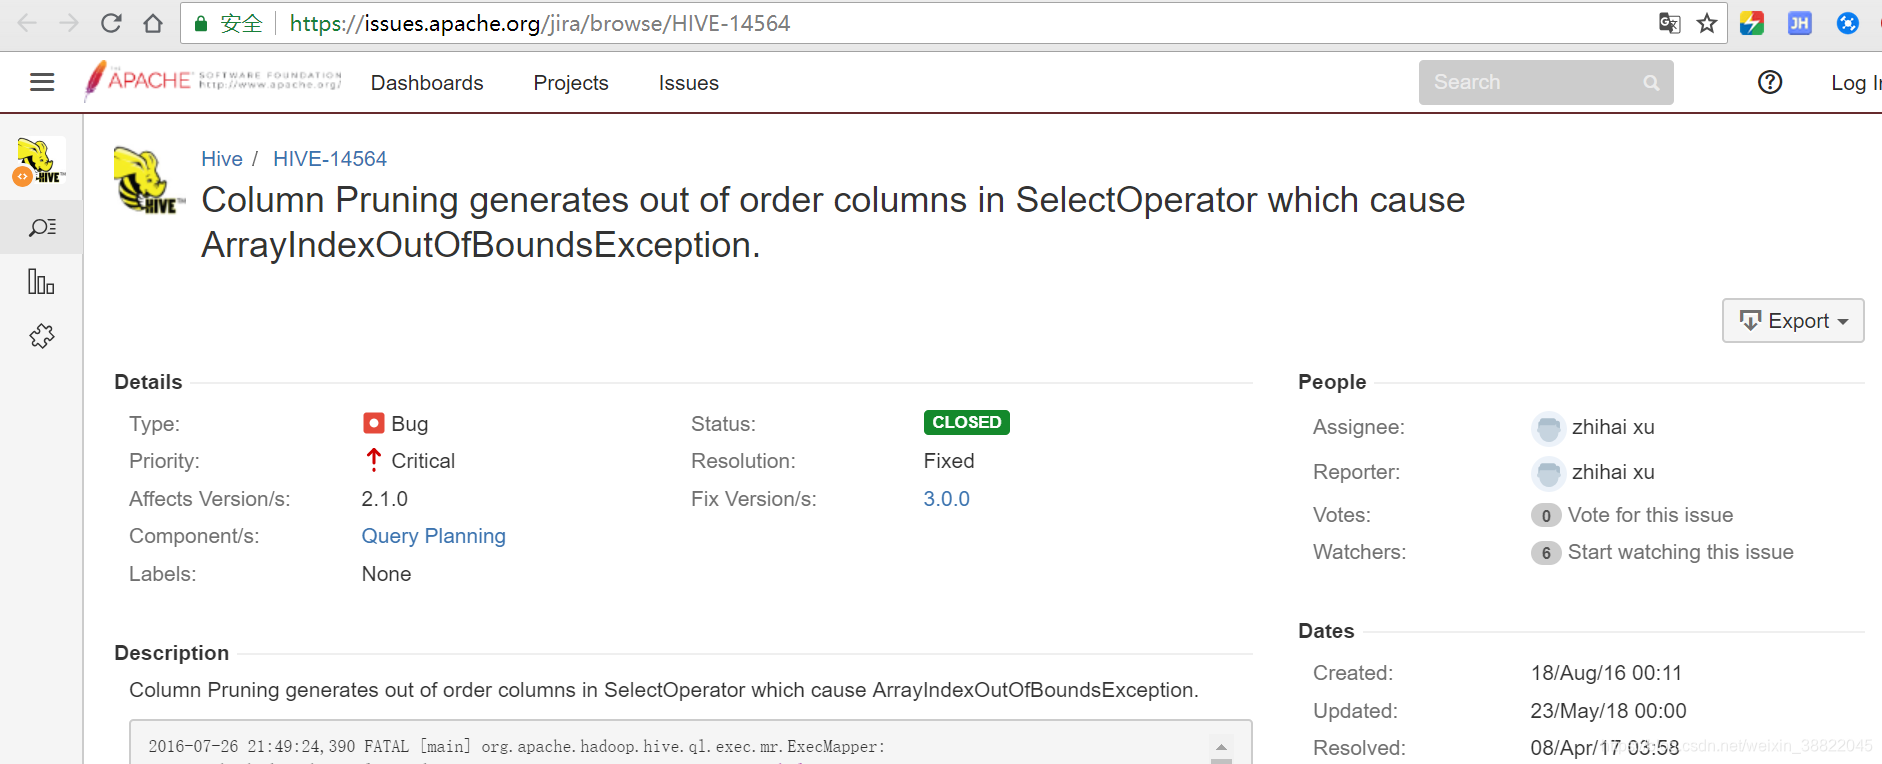
Task: Click the Fixed resolution value
Action: 949,461
